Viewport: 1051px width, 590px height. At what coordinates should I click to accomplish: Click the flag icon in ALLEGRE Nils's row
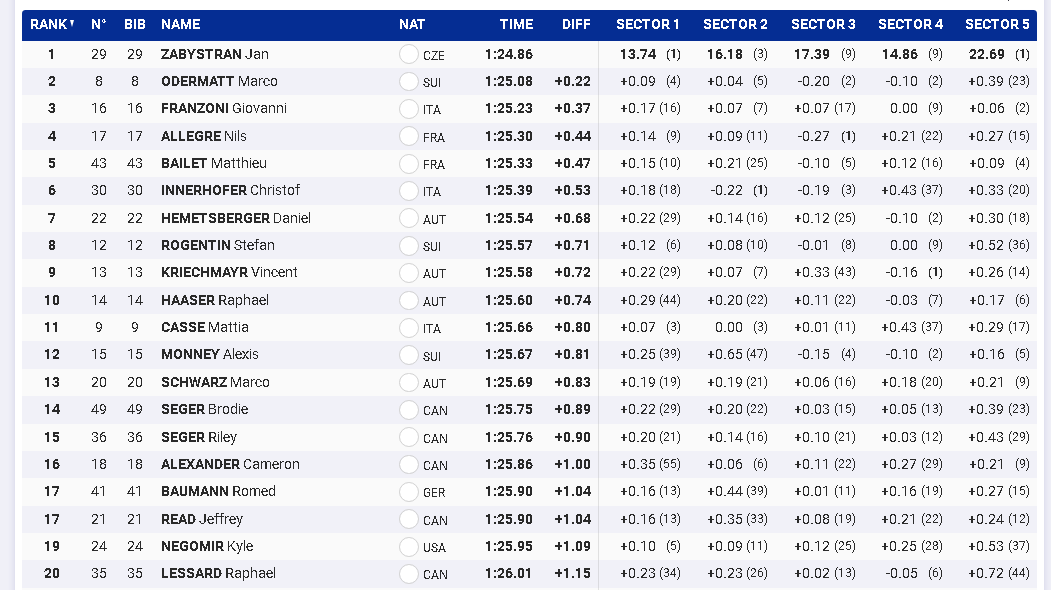(408, 136)
